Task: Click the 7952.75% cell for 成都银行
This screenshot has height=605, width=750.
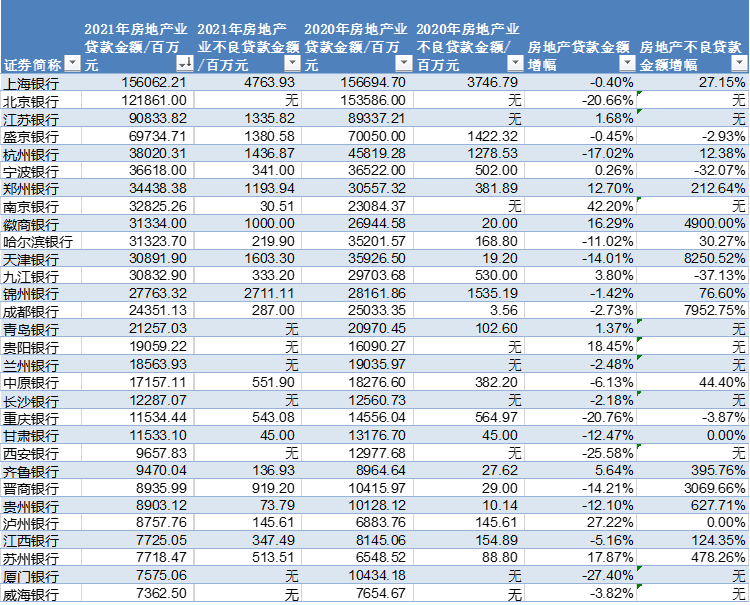Action: click(x=692, y=310)
